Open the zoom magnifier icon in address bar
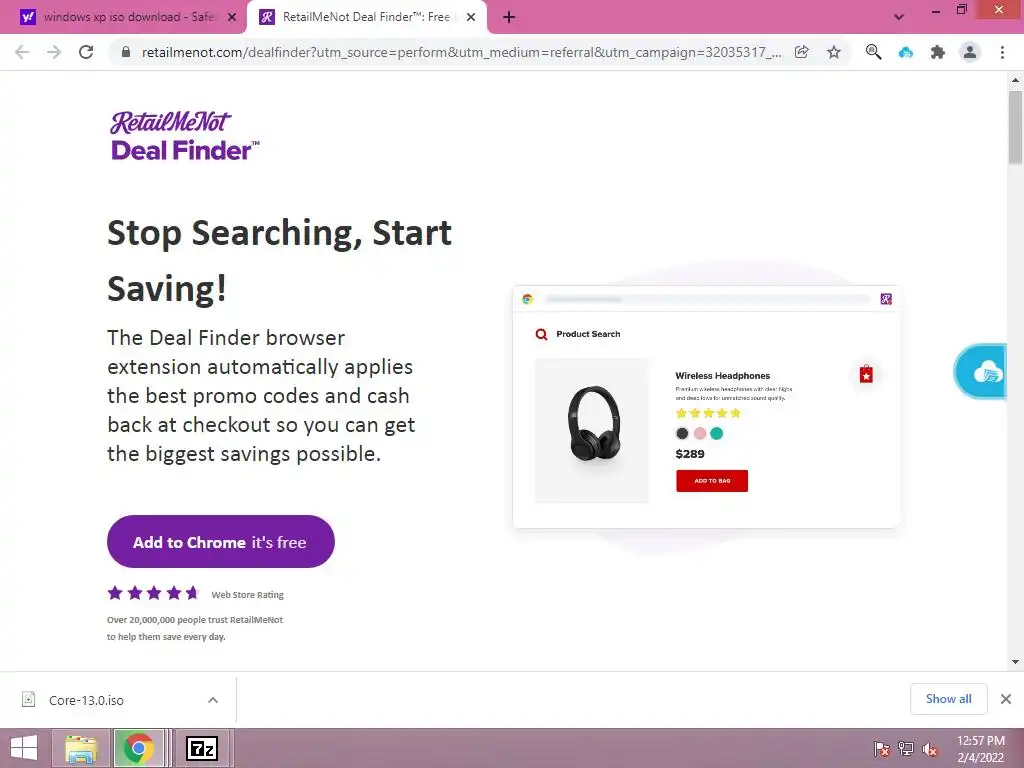This screenshot has height=768, width=1024. (x=873, y=52)
